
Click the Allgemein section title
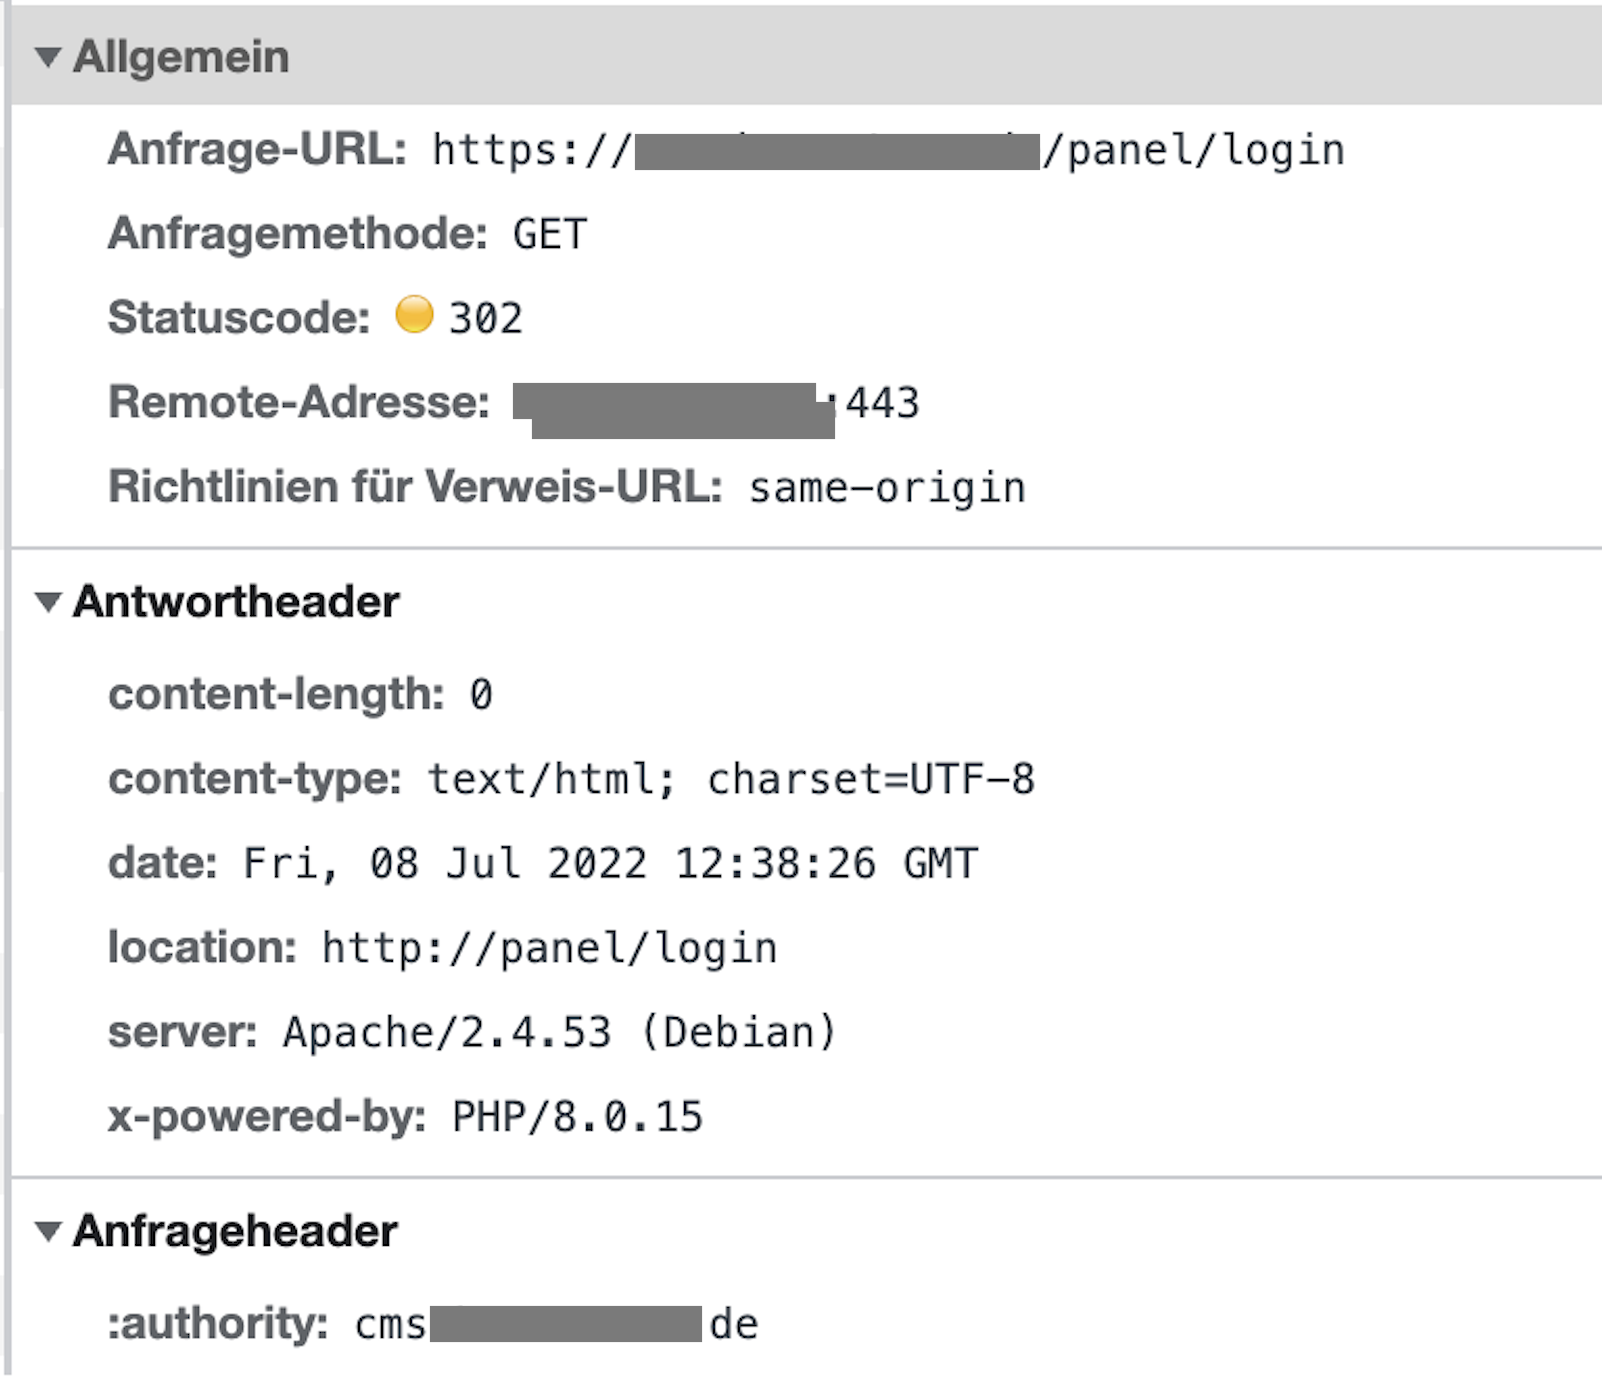[x=180, y=57]
